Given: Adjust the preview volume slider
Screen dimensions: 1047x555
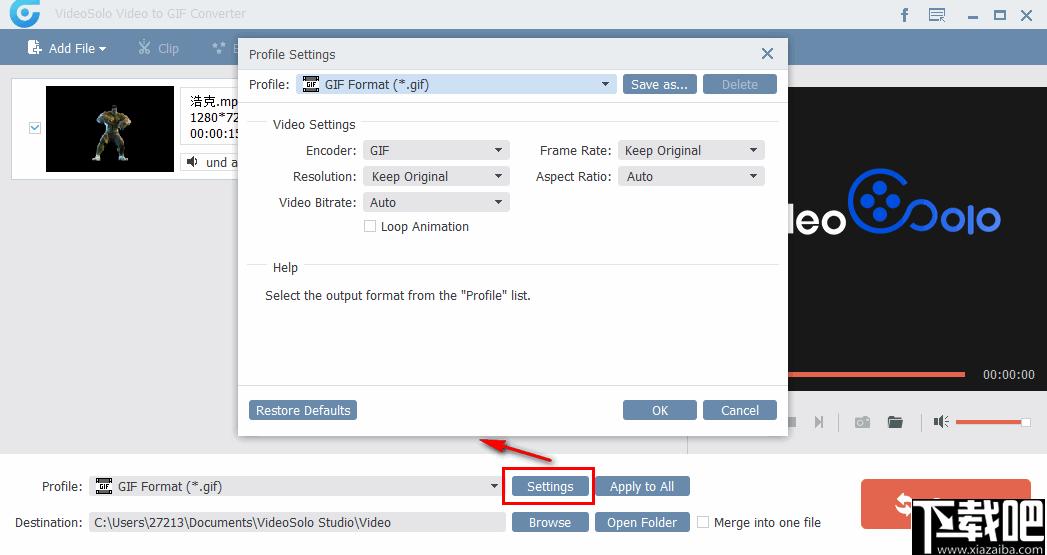Looking at the screenshot, I should click(x=993, y=422).
